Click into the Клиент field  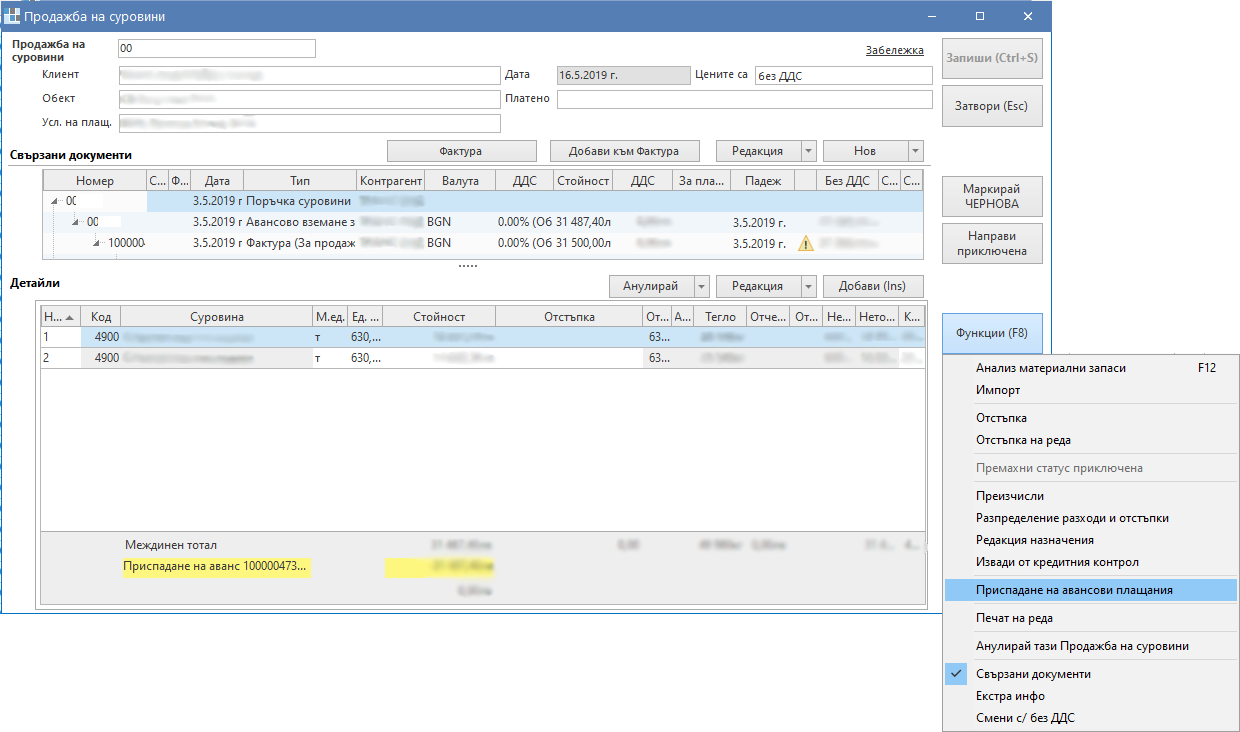(309, 75)
